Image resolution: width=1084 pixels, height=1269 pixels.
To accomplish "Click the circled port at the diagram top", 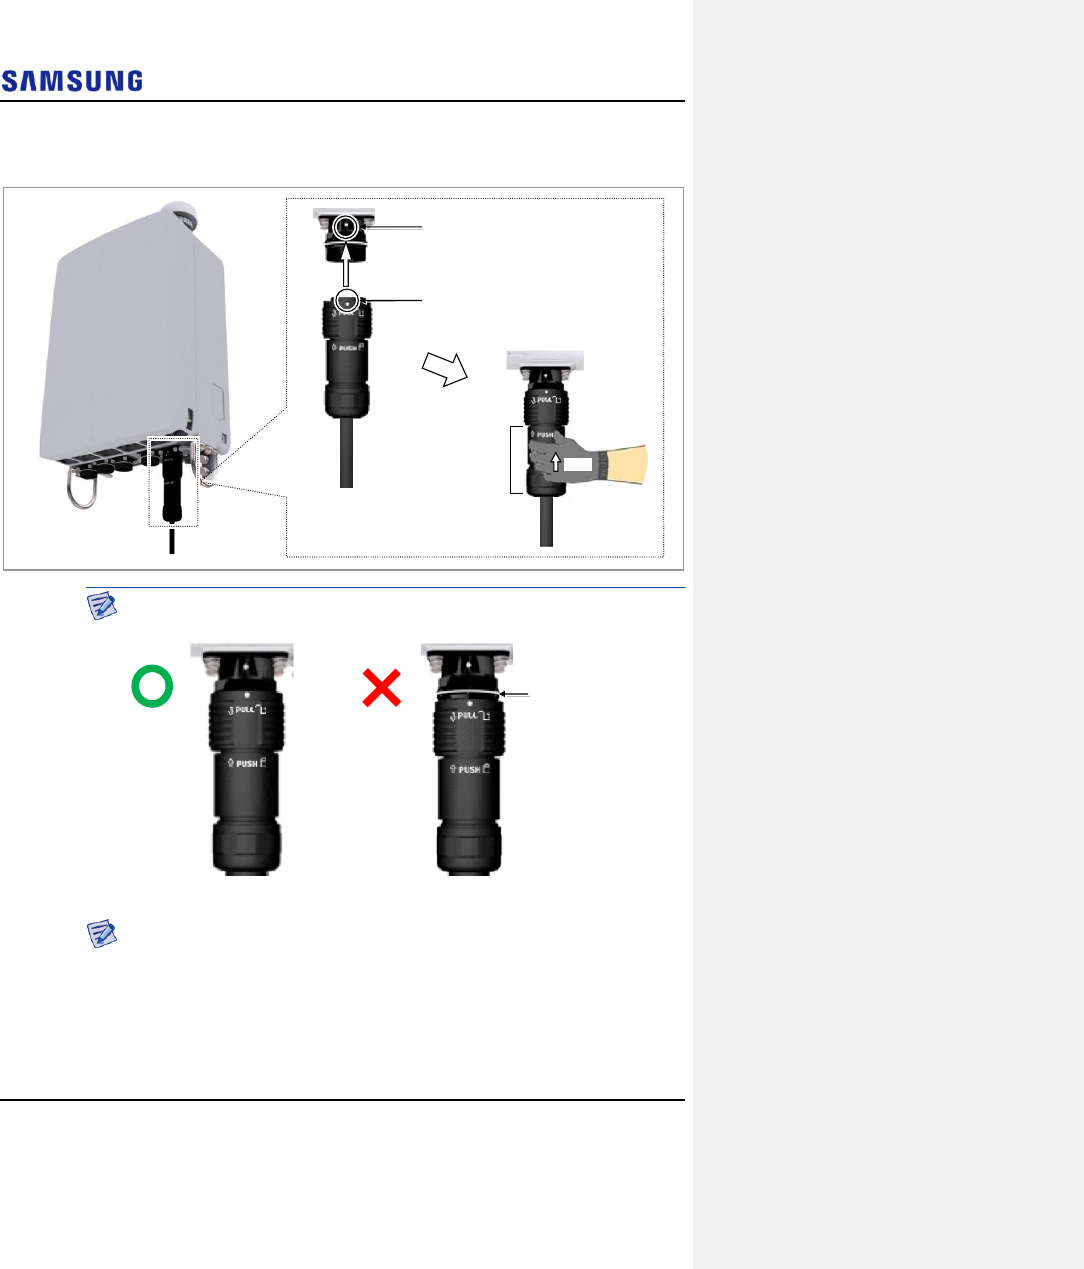I will pyautogui.click(x=347, y=227).
